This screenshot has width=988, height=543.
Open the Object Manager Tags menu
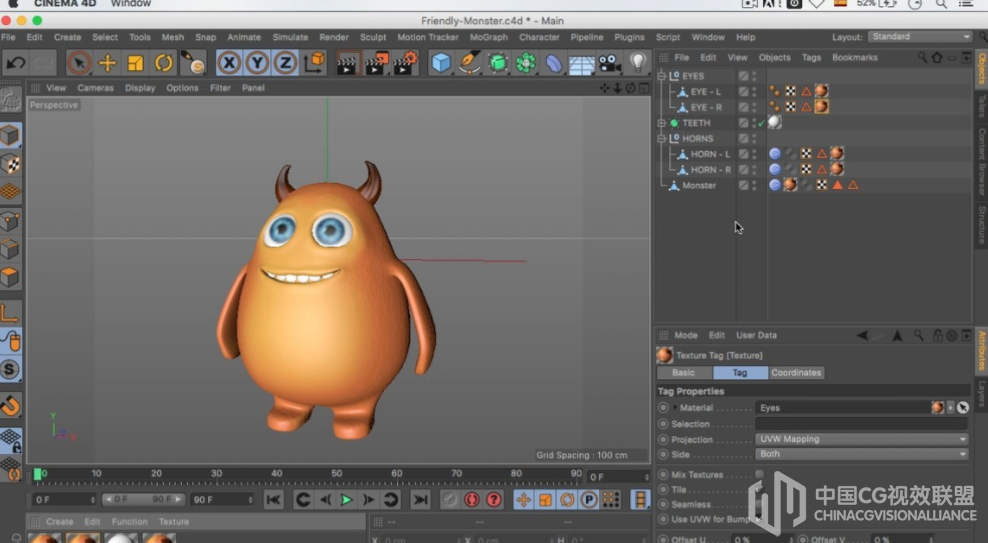[x=811, y=57]
